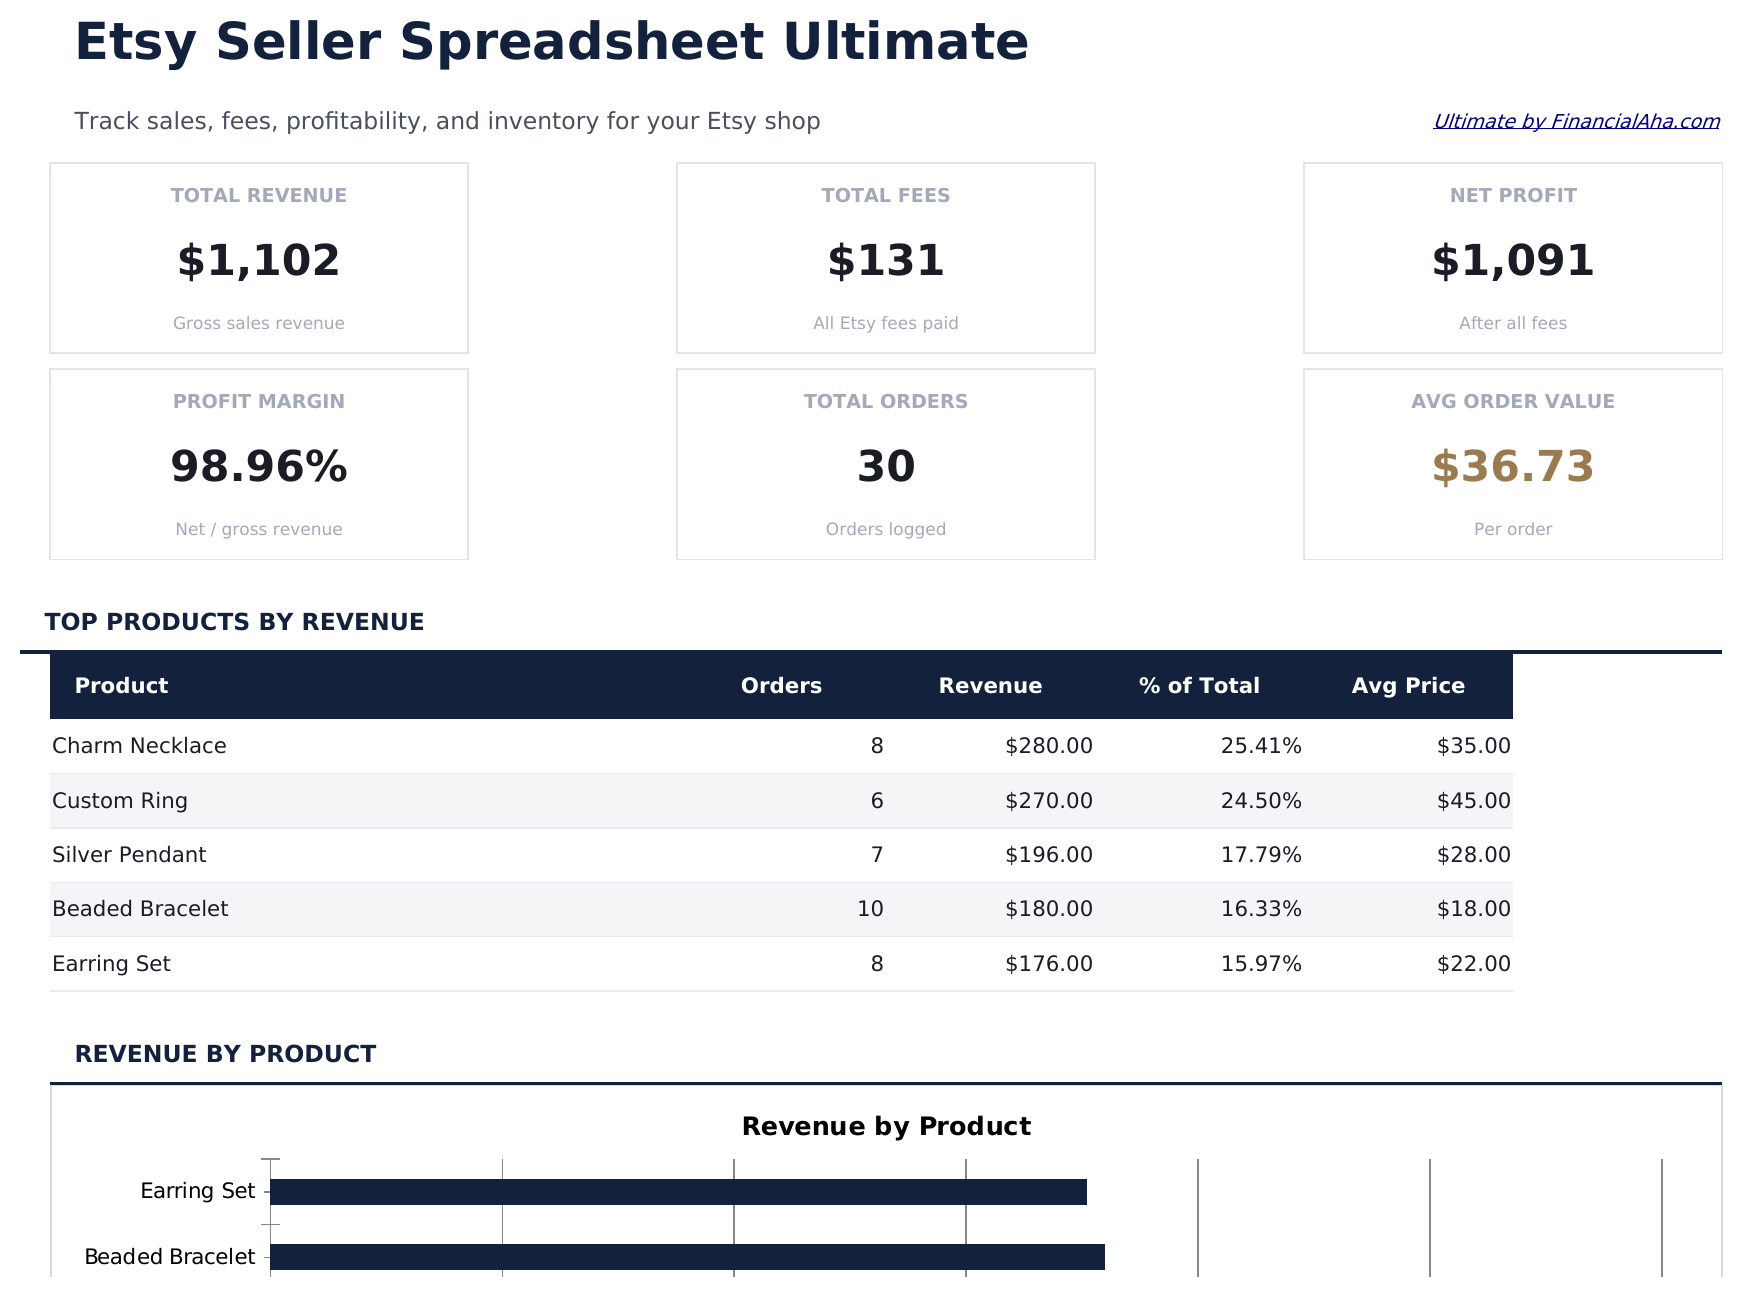This screenshot has width=1743, height=1297.
Task: Sort by the % of Total column
Action: (1197, 685)
